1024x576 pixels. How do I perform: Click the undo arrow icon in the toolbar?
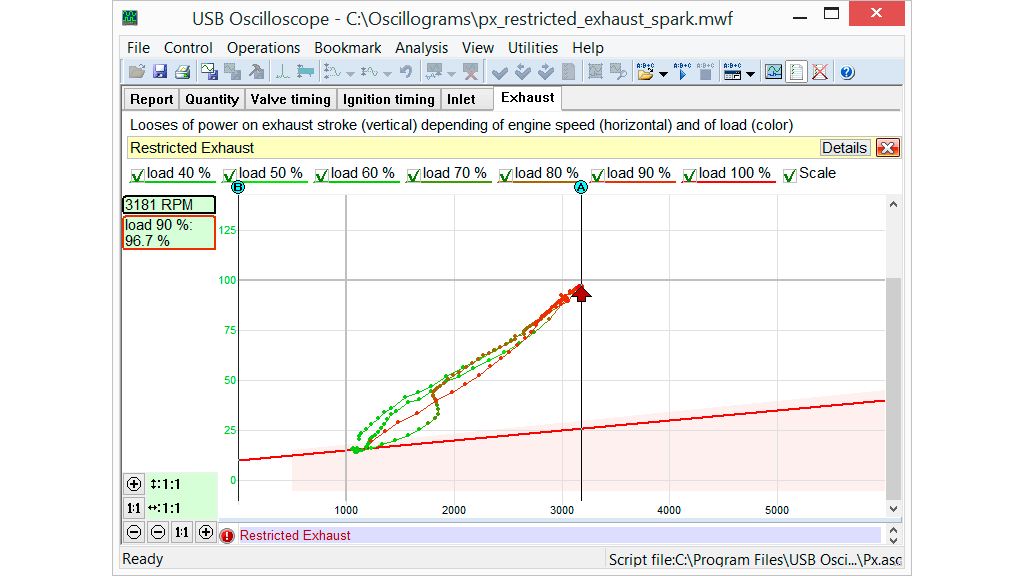(406, 72)
